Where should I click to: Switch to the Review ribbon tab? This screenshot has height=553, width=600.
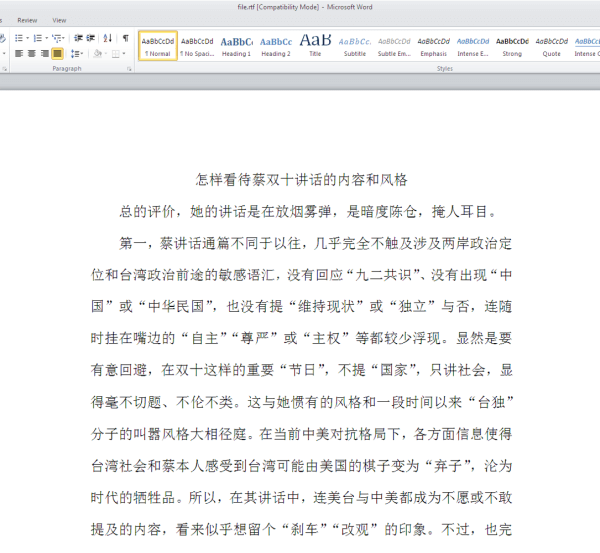pyautogui.click(x=27, y=20)
